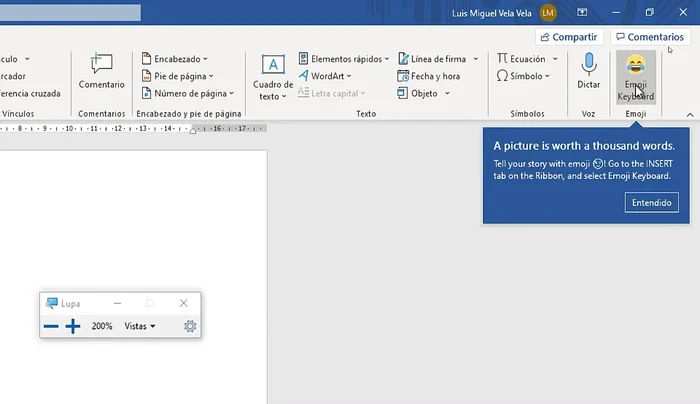Click the Referencia cruzada command
Screen dimensions: 700x404
coord(30,93)
